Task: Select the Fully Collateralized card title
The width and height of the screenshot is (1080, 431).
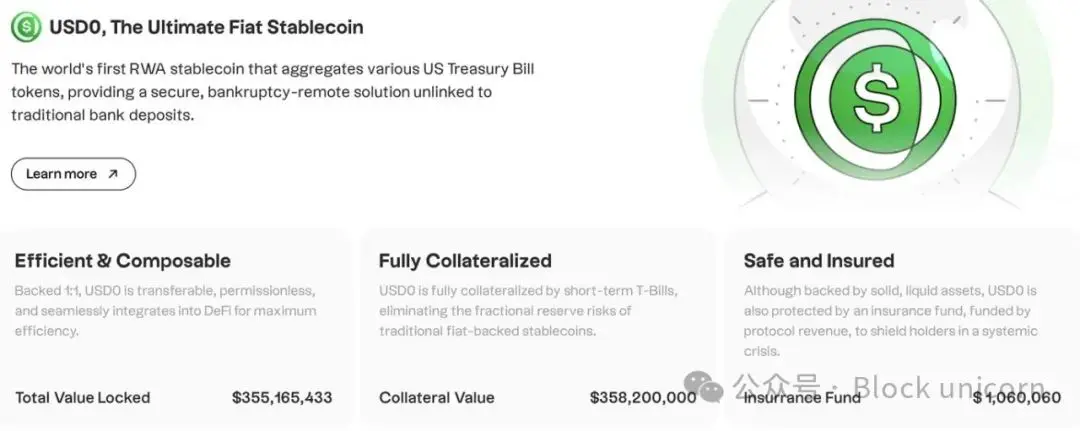Action: click(465, 261)
